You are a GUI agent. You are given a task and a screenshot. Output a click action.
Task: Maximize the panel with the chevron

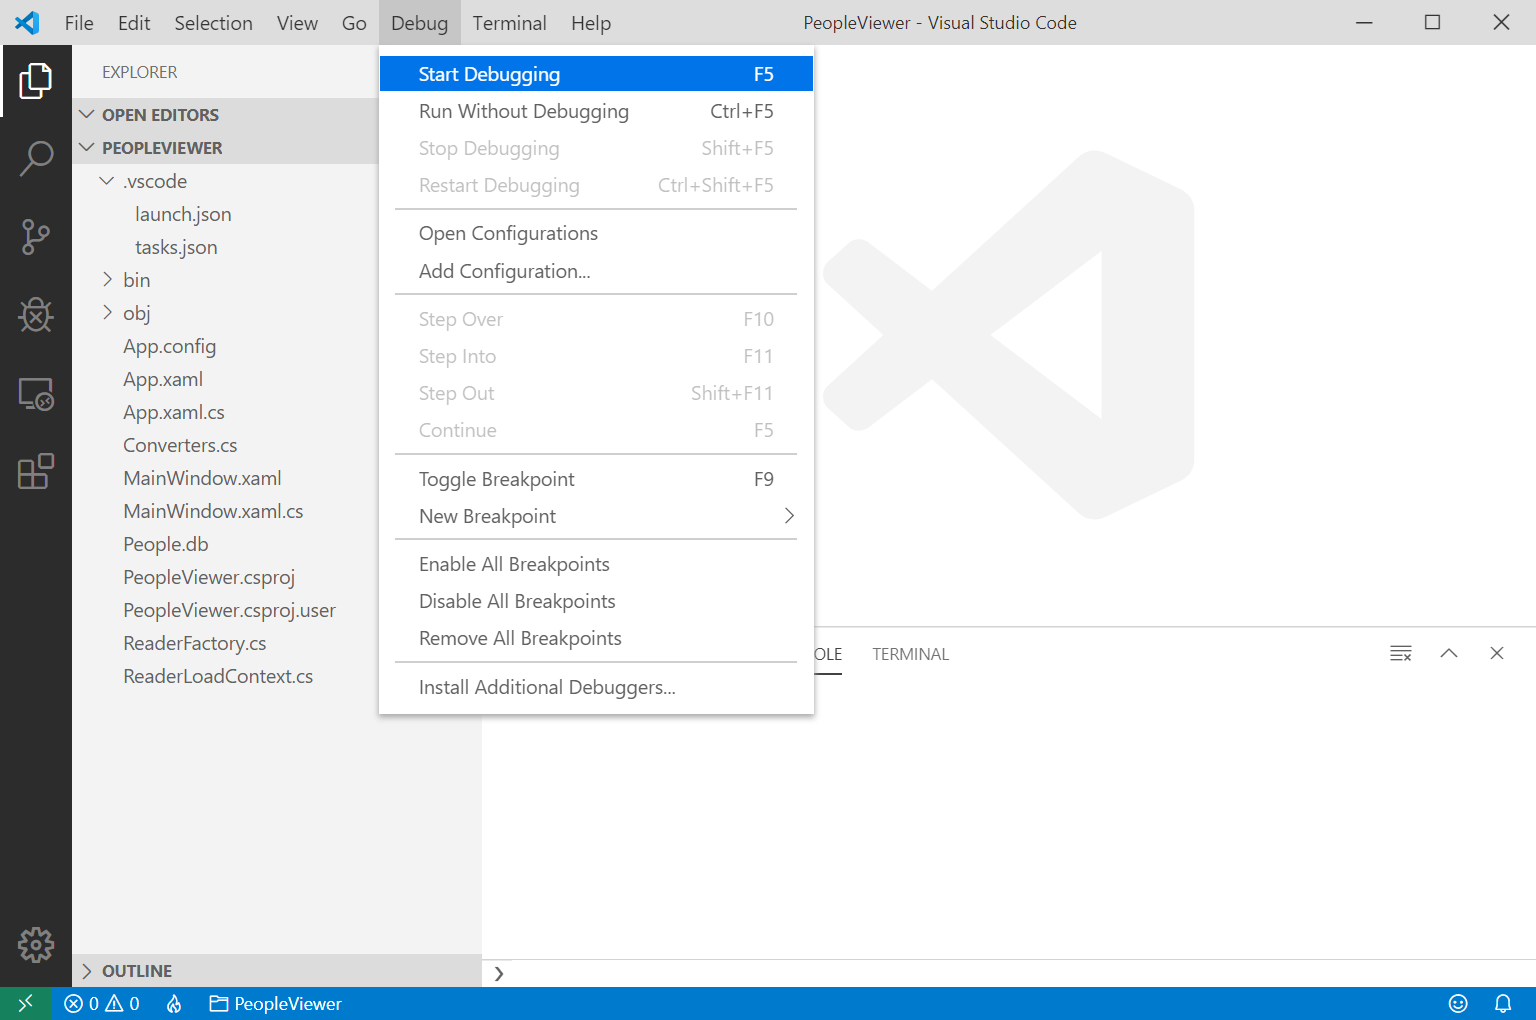click(1448, 653)
